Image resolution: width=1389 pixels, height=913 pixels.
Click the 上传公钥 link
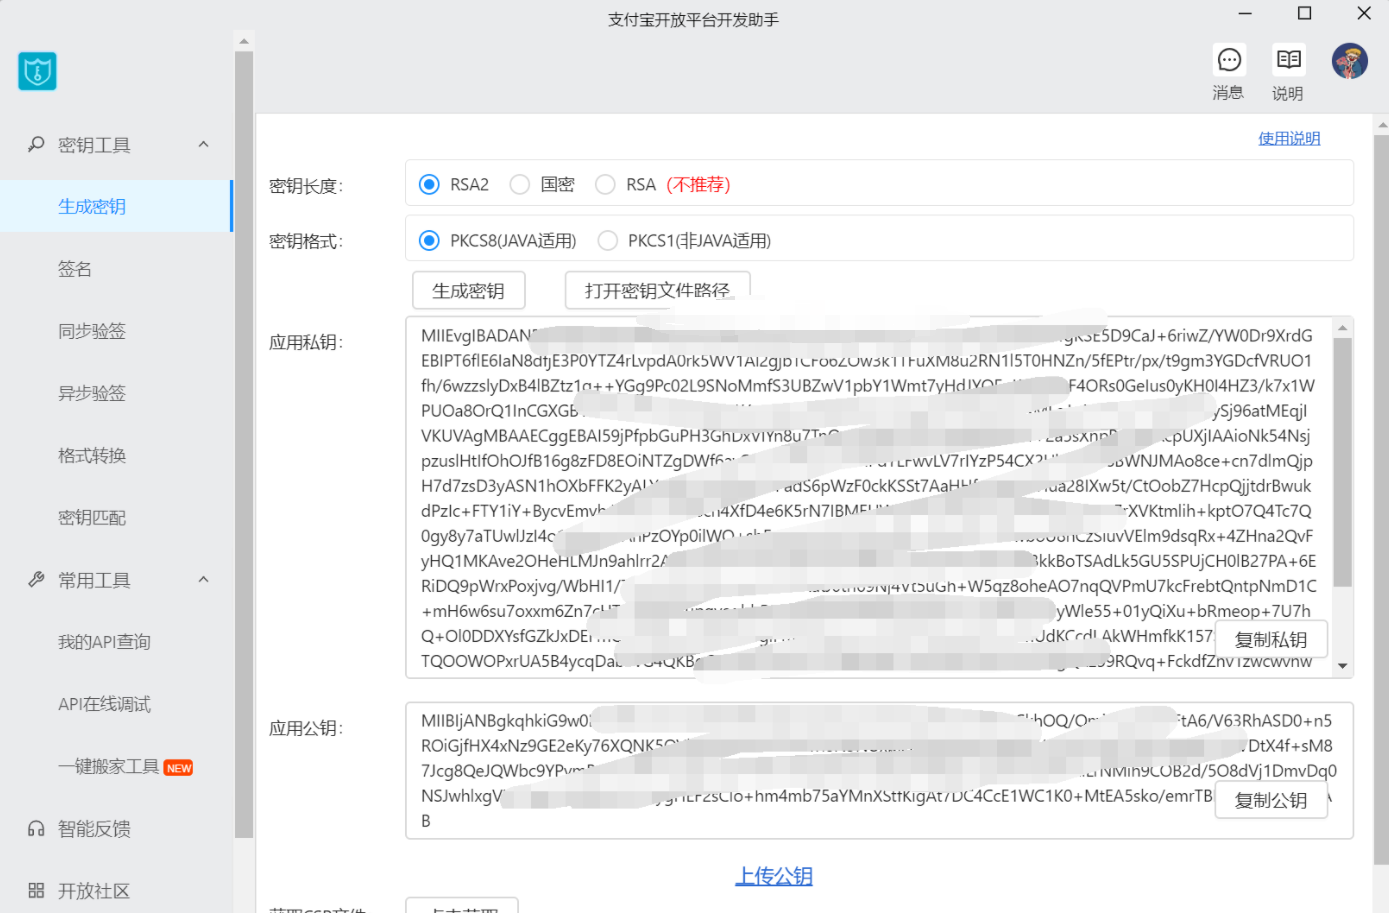click(774, 875)
